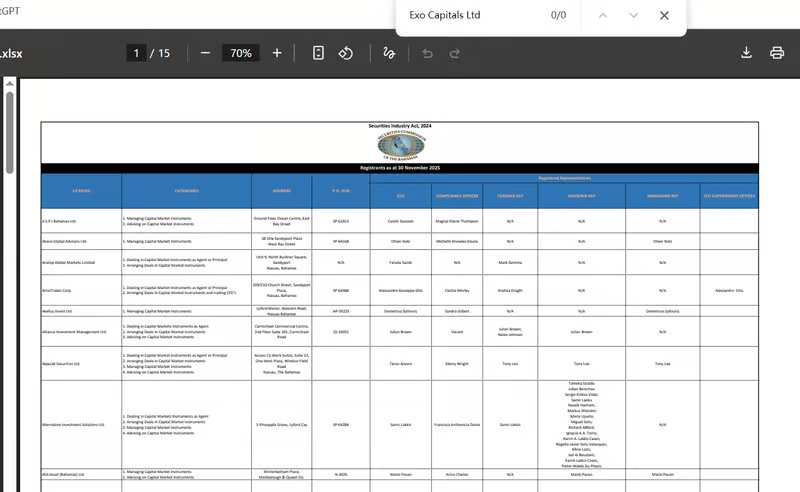Click the 70% zoom level box
800x492 pixels.
[240, 53]
